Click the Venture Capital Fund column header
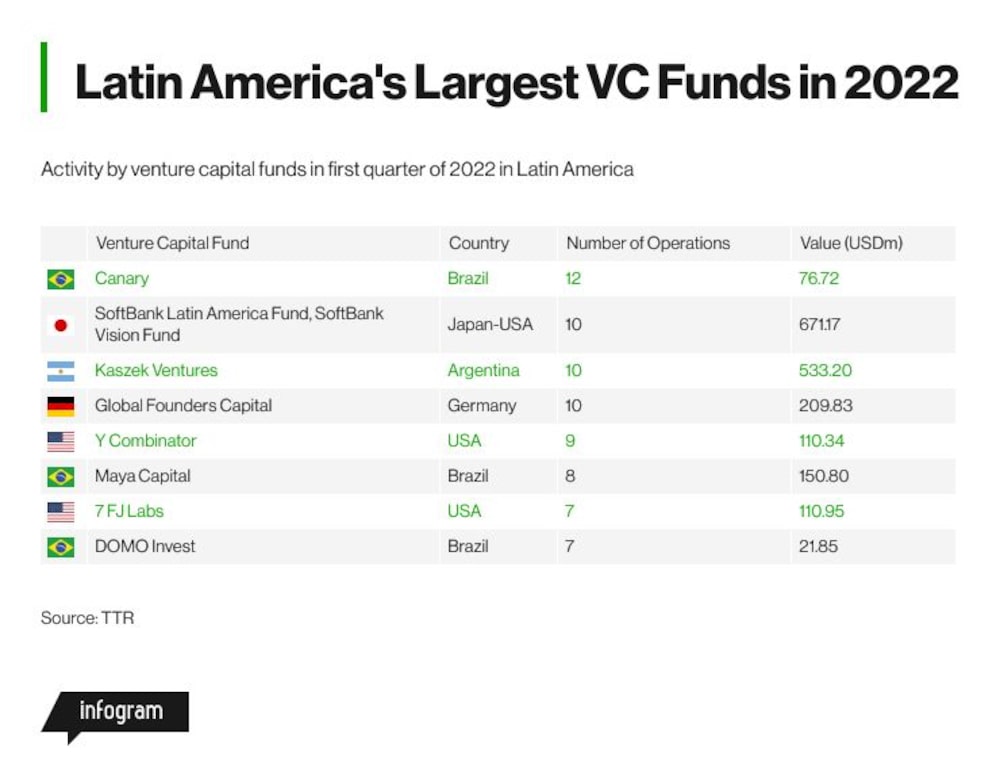 (x=173, y=243)
